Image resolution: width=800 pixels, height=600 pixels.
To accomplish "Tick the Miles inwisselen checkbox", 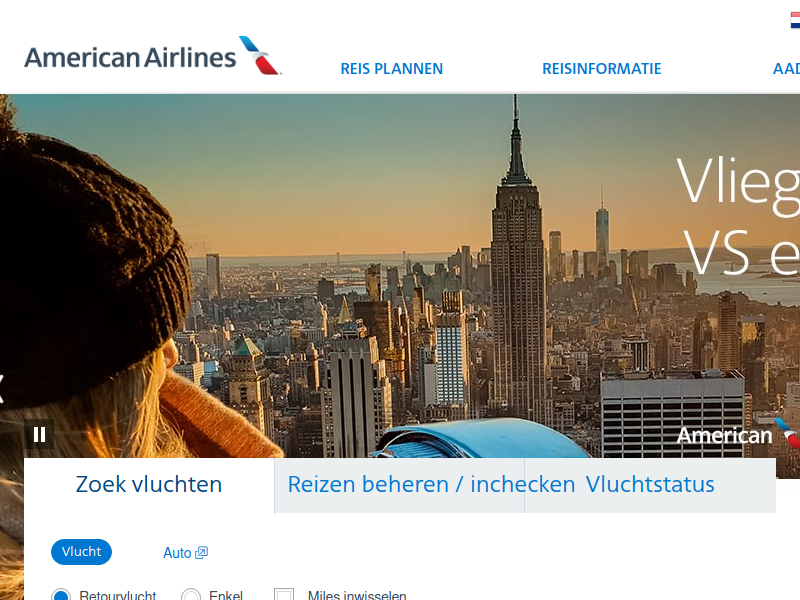I will (284, 594).
